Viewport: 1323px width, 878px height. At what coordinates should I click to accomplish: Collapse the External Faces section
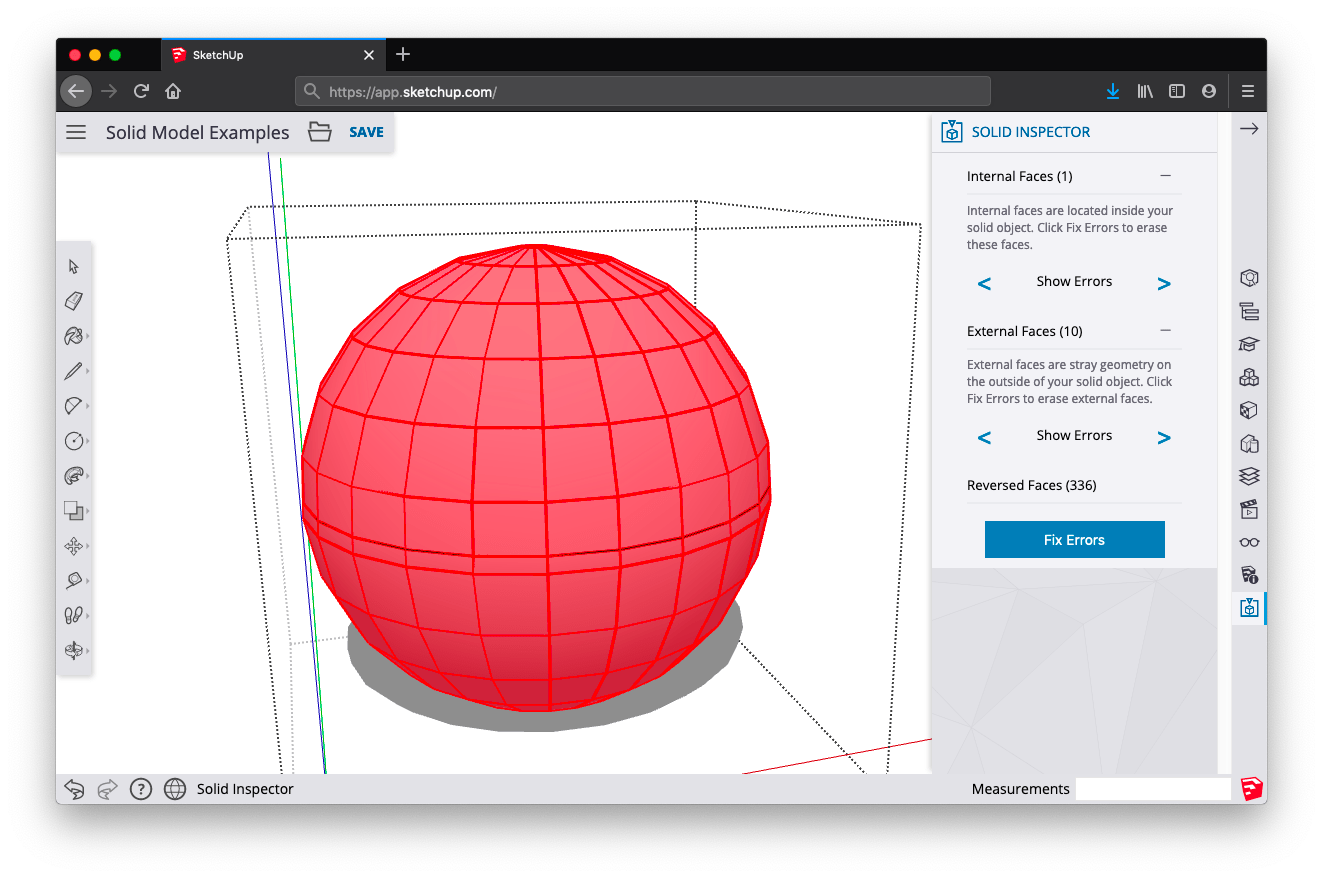tap(1166, 330)
